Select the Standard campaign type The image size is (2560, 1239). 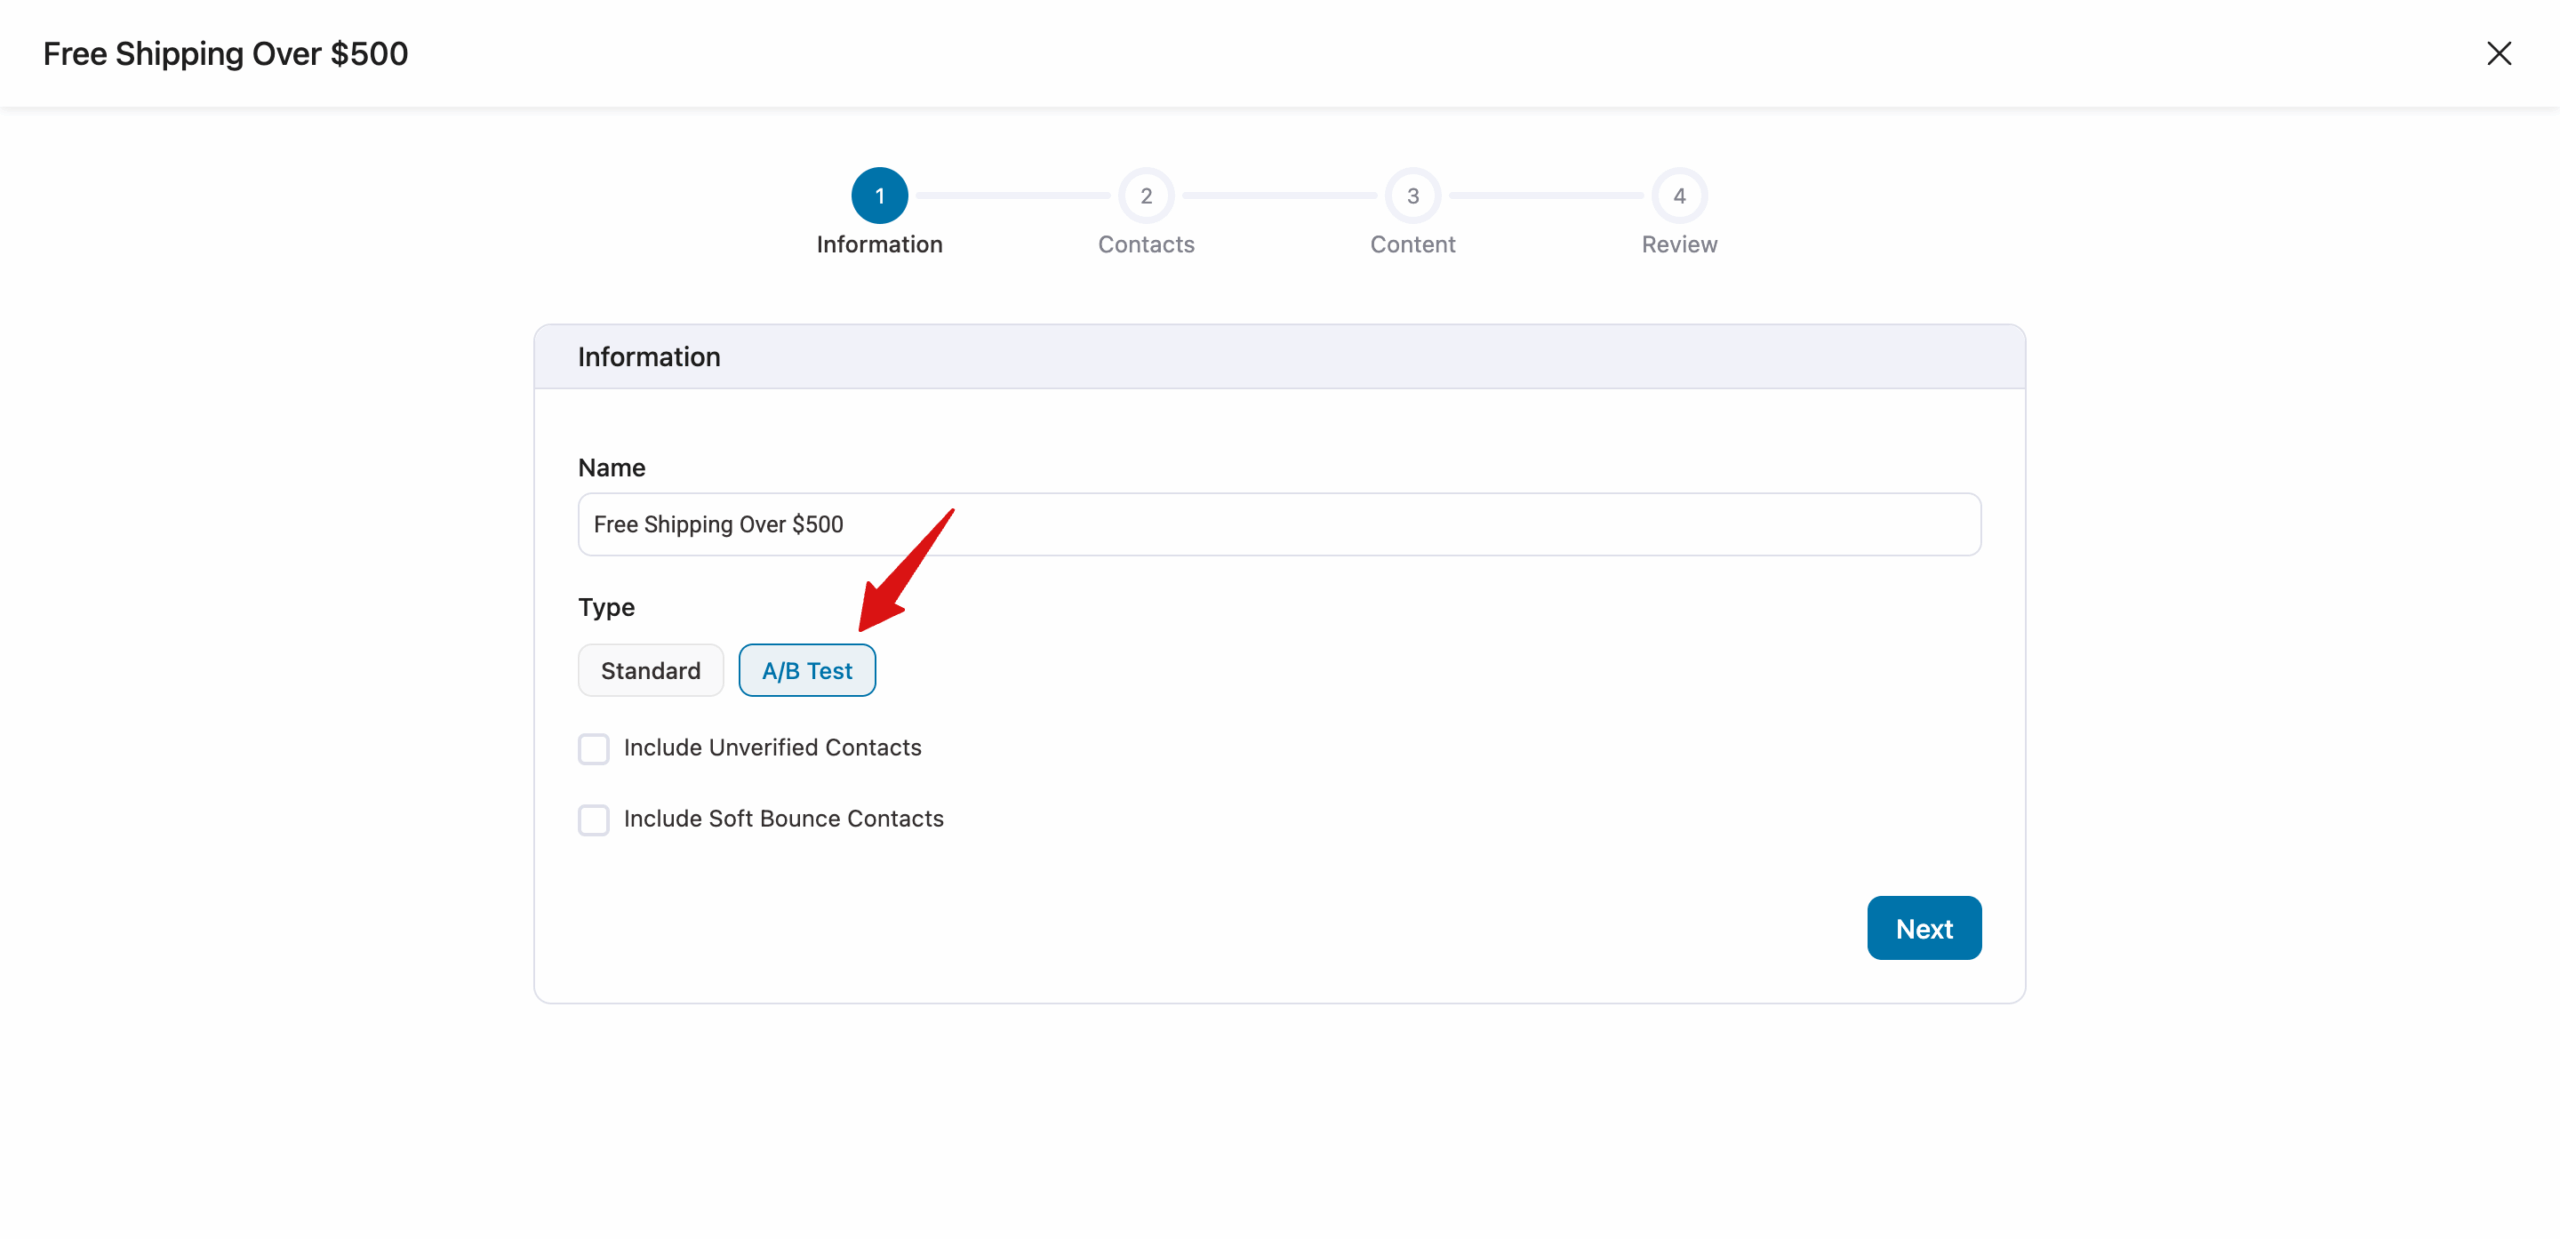(650, 670)
